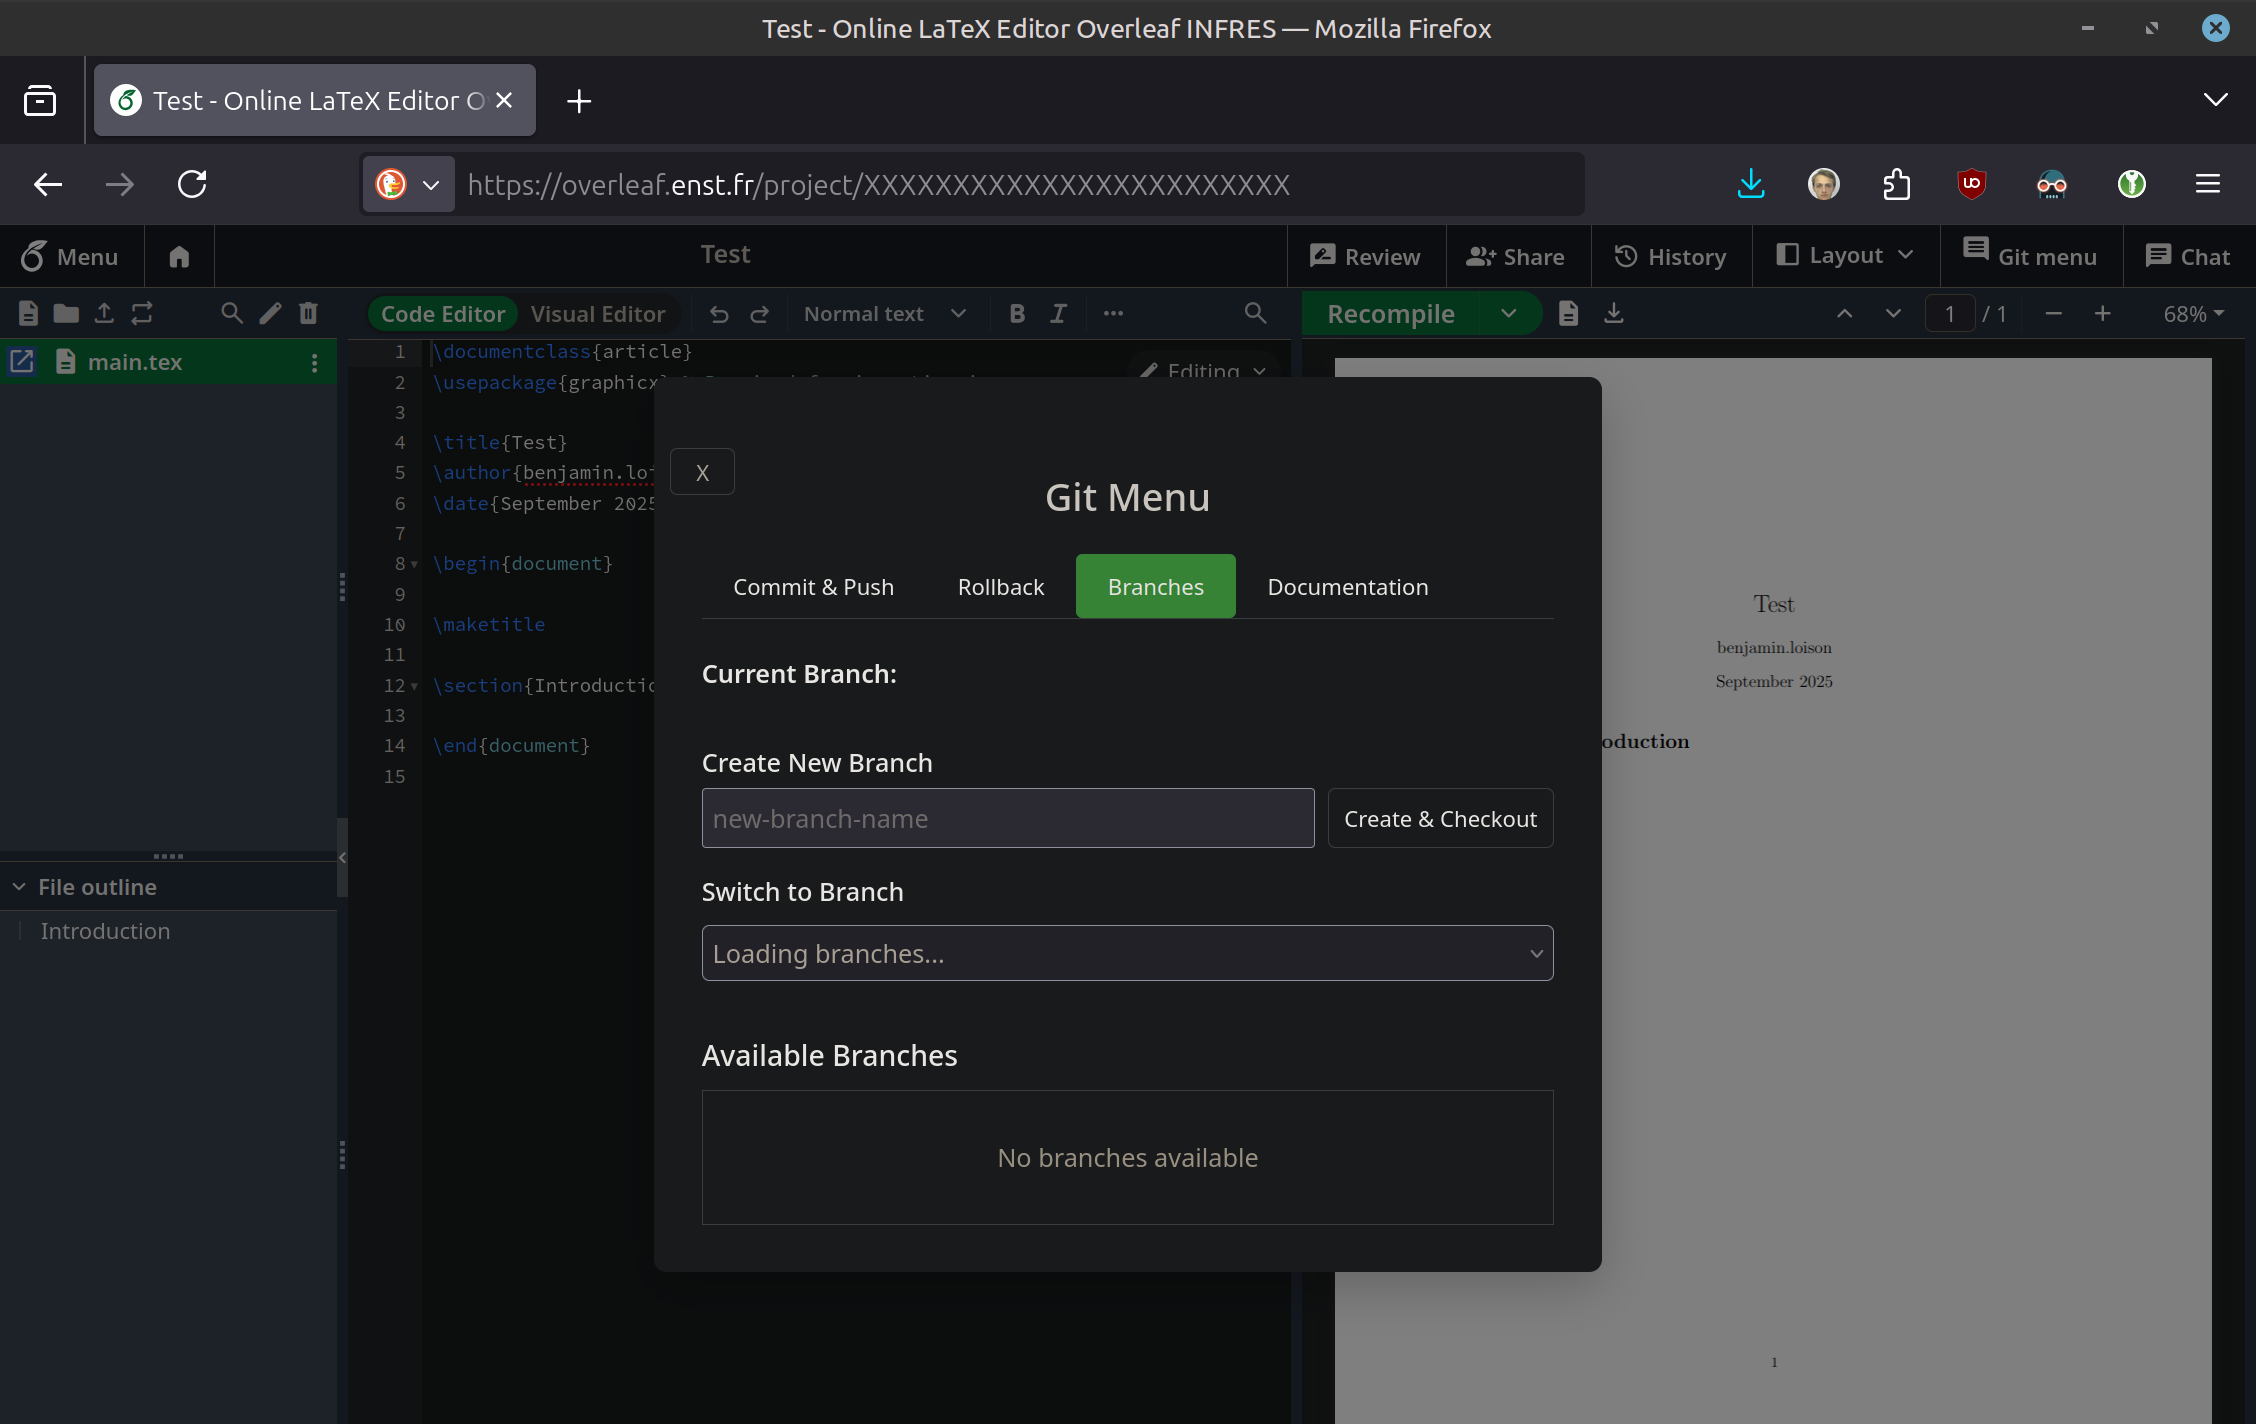Select the Rollback tab
This screenshot has width=2256, height=1424.
[x=1000, y=587]
